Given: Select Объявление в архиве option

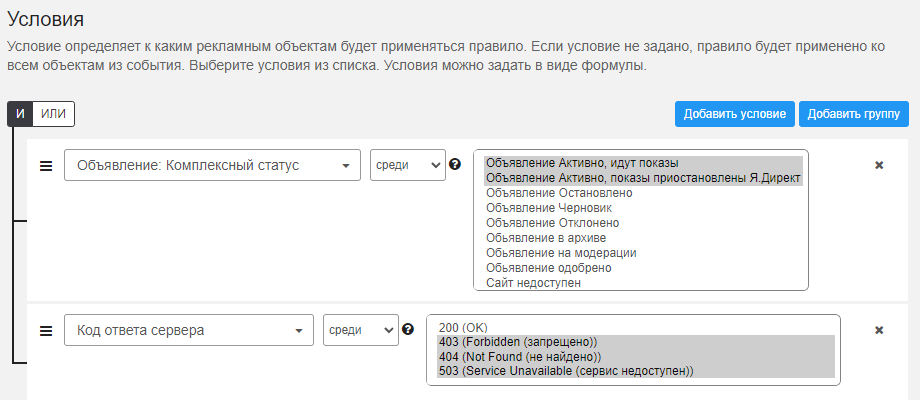Looking at the screenshot, I should click(643, 238).
